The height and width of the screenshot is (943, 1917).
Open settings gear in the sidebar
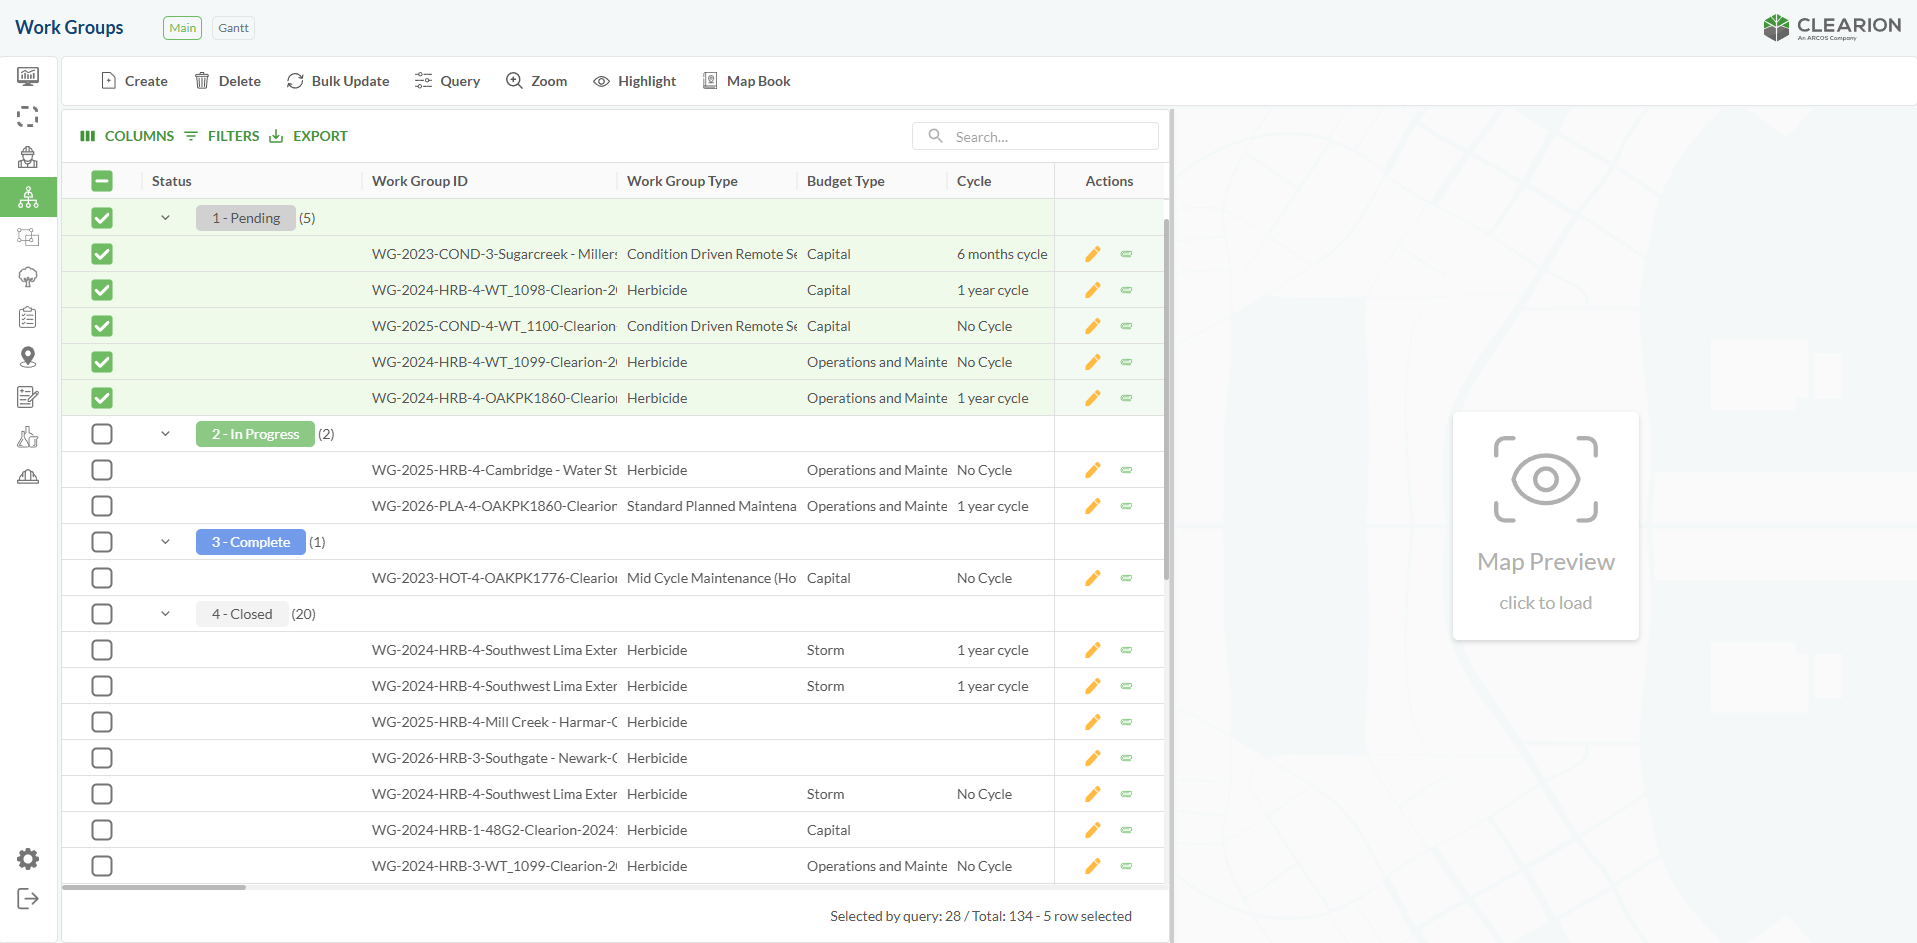[28, 859]
